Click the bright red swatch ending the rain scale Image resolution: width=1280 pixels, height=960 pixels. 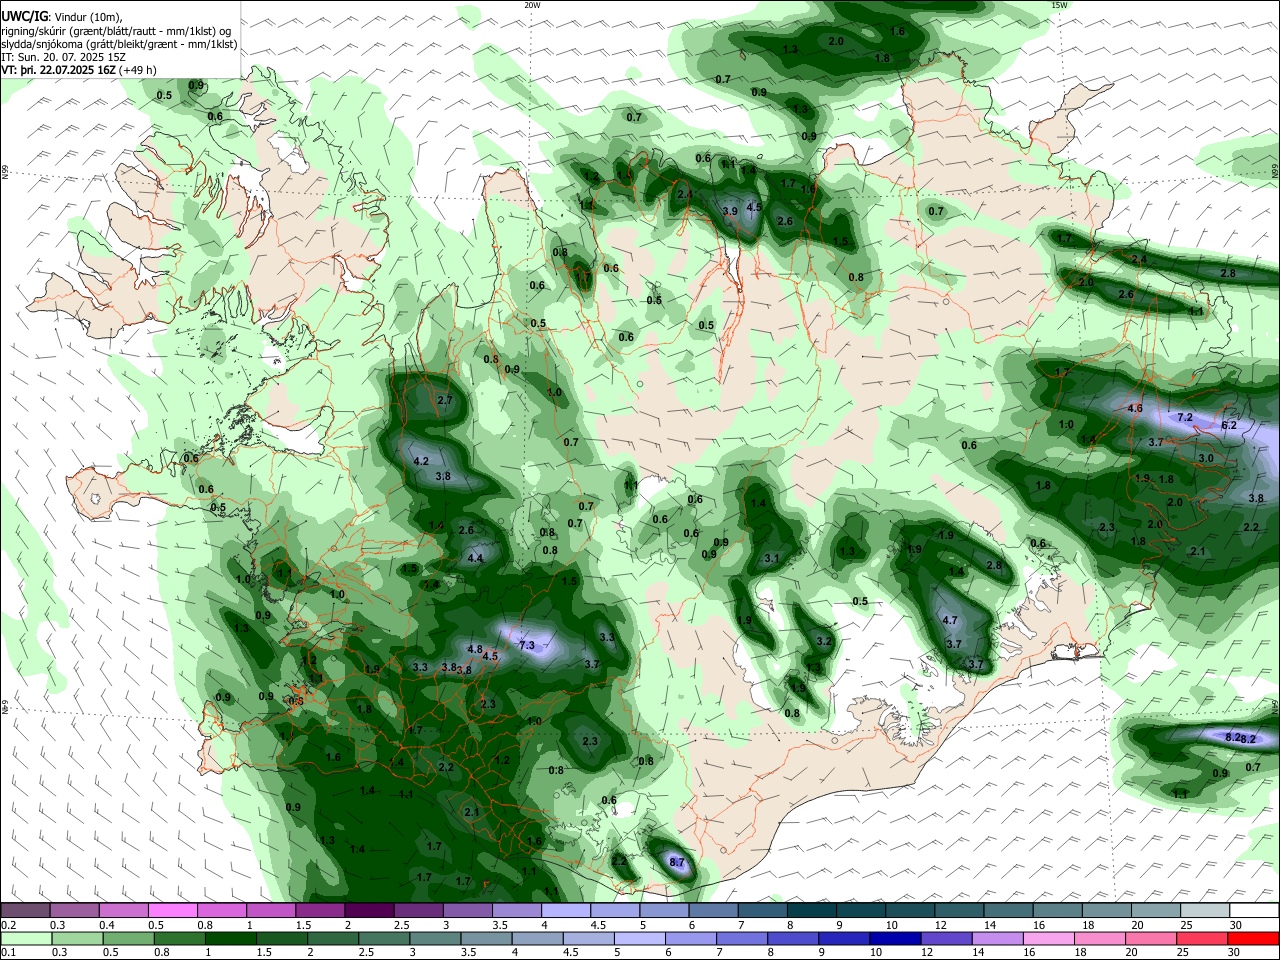[1254, 938]
